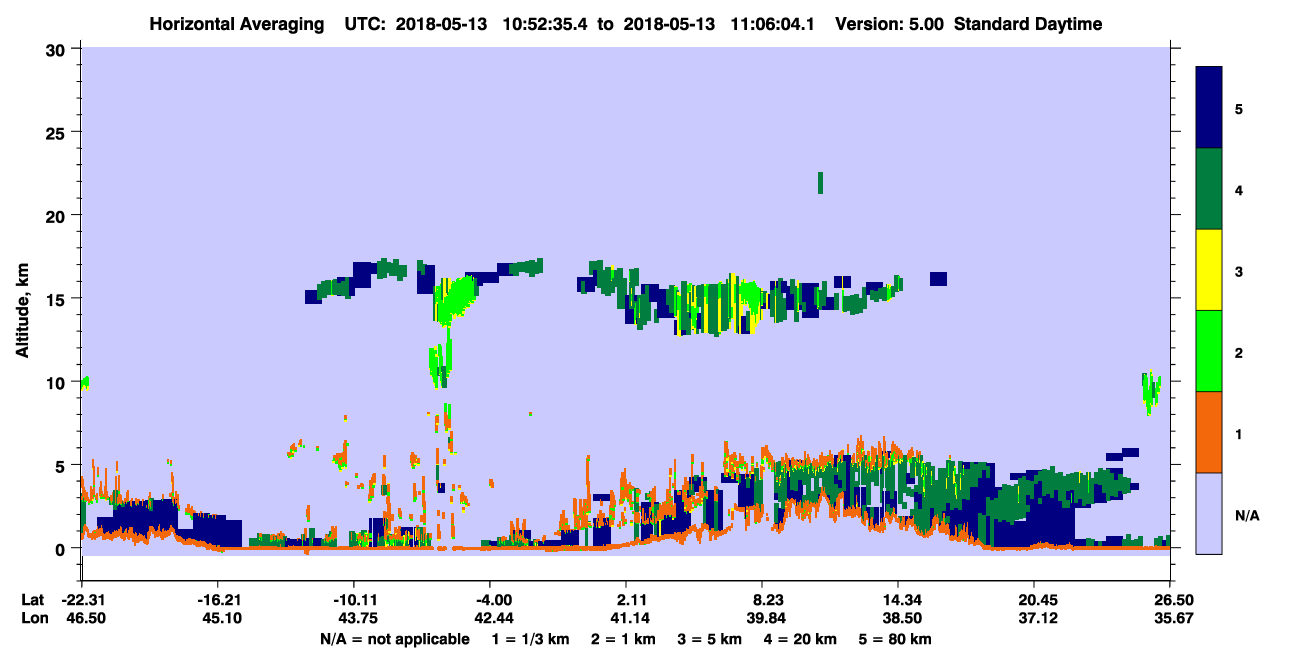1300x667 pixels.
Task: Click the 'Lat' row label
Action: (32, 600)
